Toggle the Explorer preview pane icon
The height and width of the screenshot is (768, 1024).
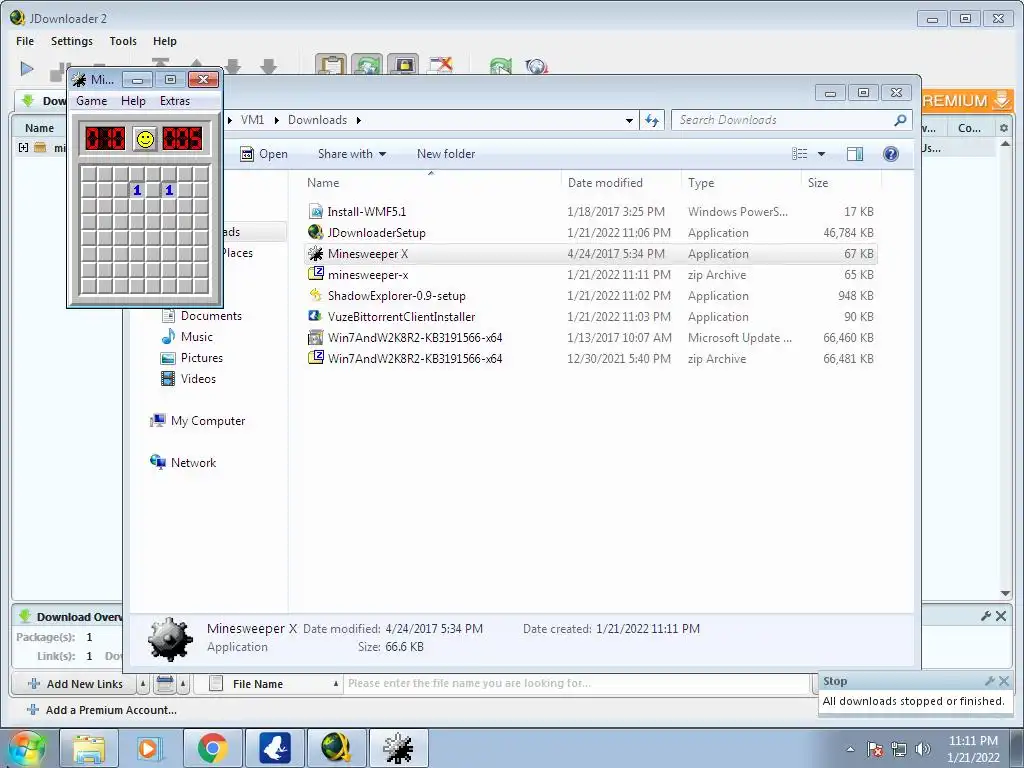click(x=854, y=153)
